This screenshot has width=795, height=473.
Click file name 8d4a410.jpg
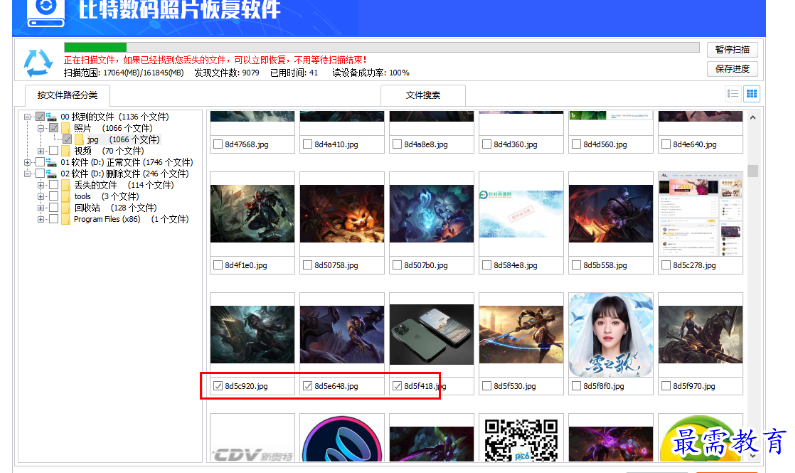336,144
